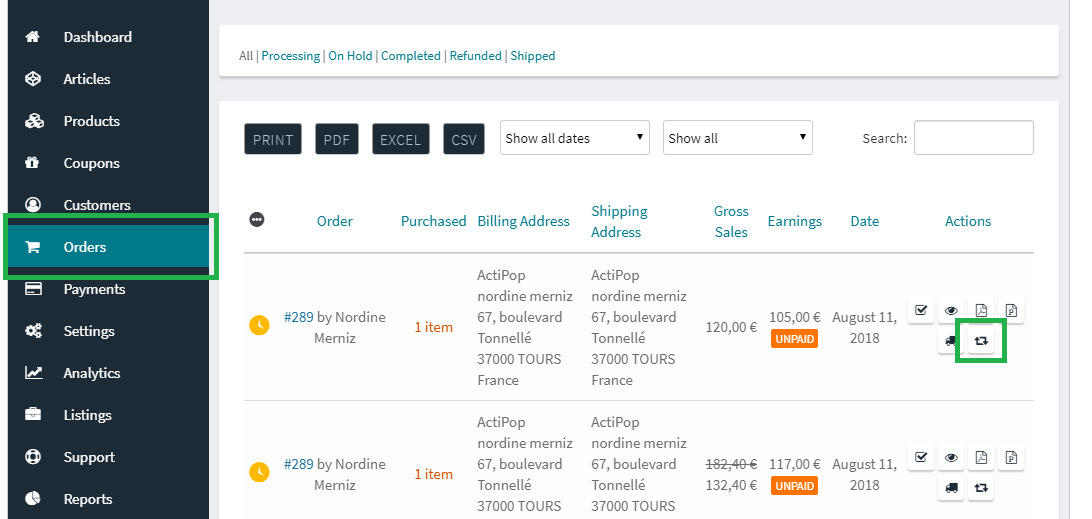1092x519 pixels.
Task: View details of first order with eye icon
Action: [951, 311]
